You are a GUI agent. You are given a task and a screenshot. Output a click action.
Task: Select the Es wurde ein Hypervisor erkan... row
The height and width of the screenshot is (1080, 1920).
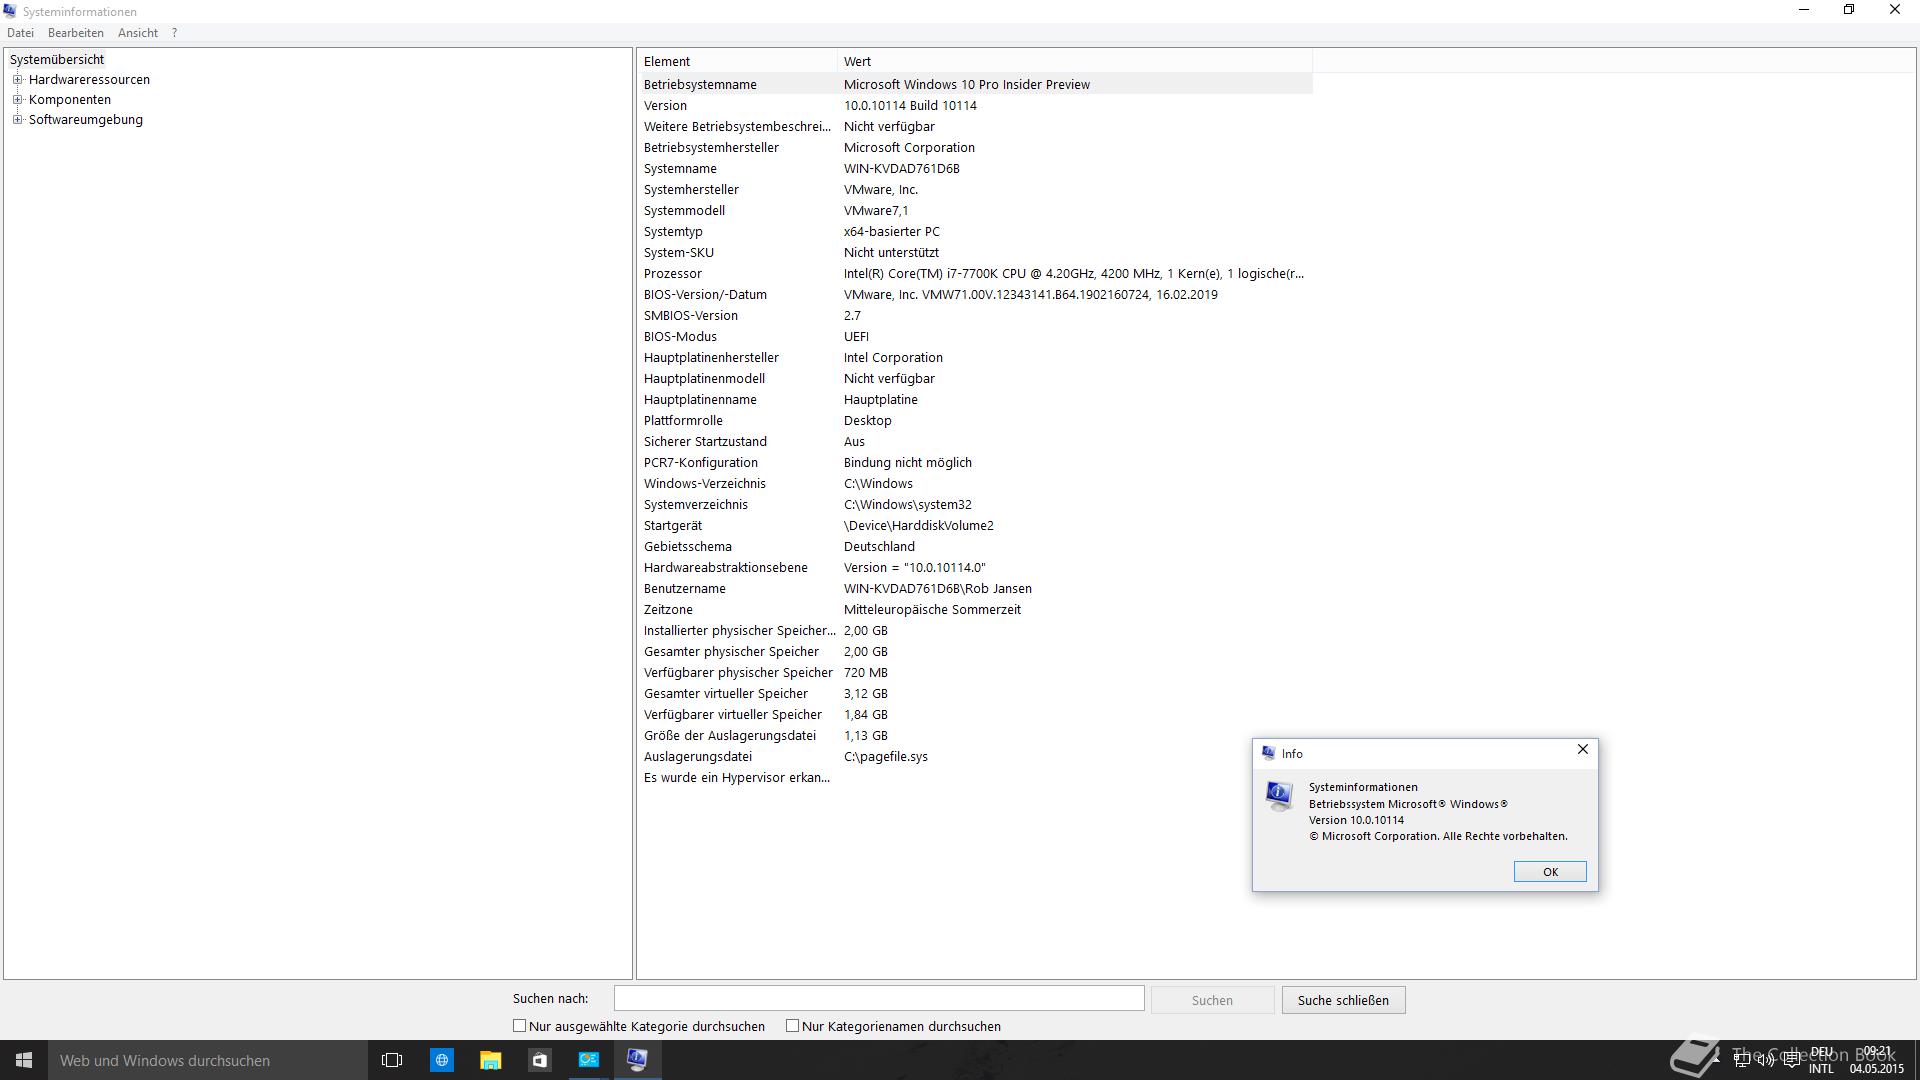[x=975, y=777]
